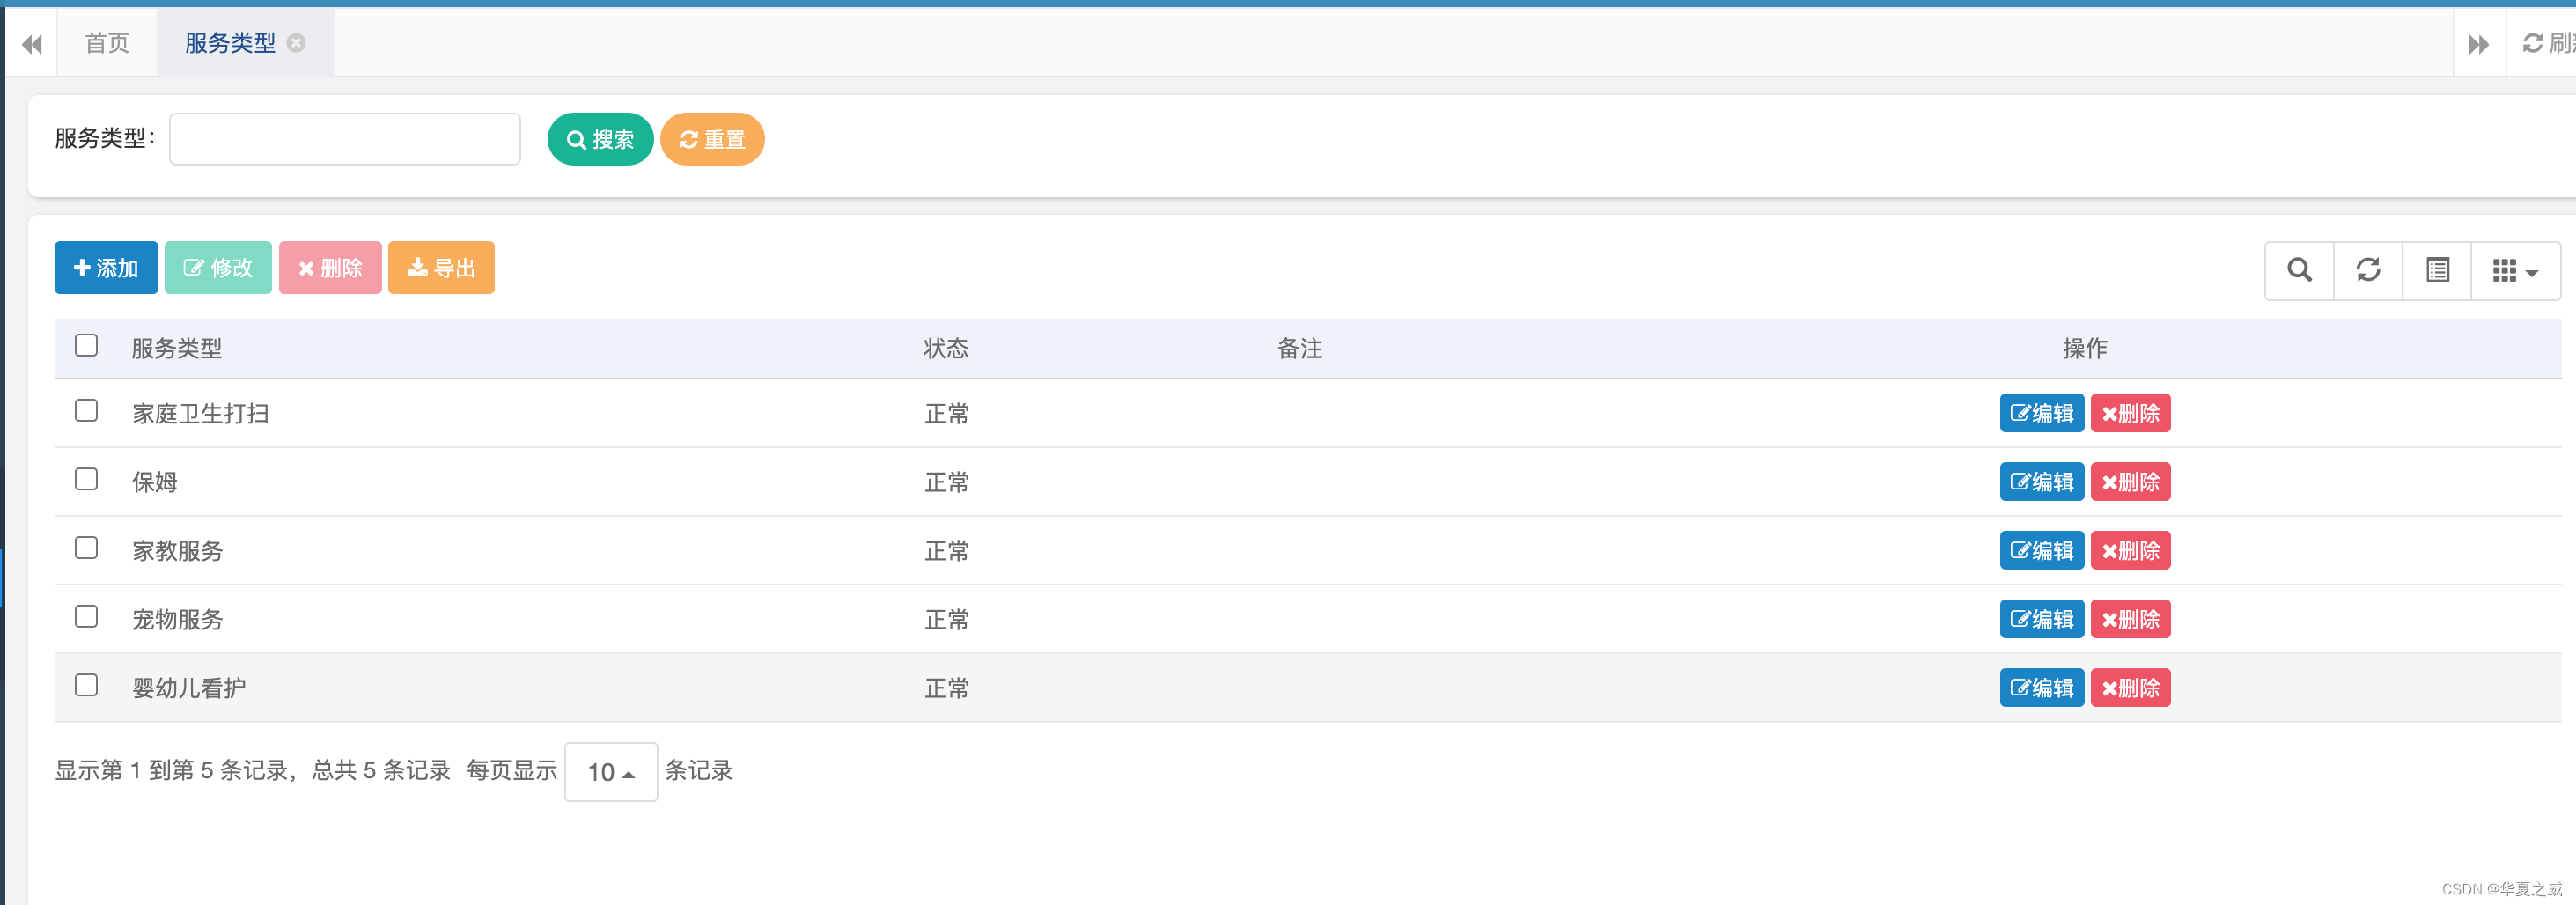Click 删除 for 婴幼儿看护 row
The height and width of the screenshot is (905, 2576).
pyautogui.click(x=2130, y=688)
